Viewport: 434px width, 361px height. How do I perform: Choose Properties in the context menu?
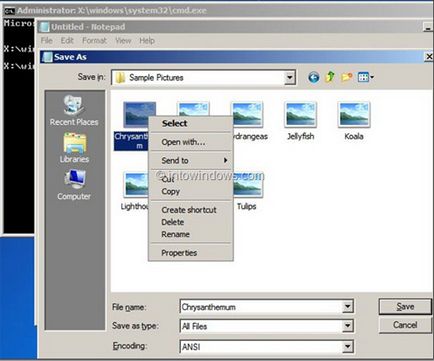190,253
